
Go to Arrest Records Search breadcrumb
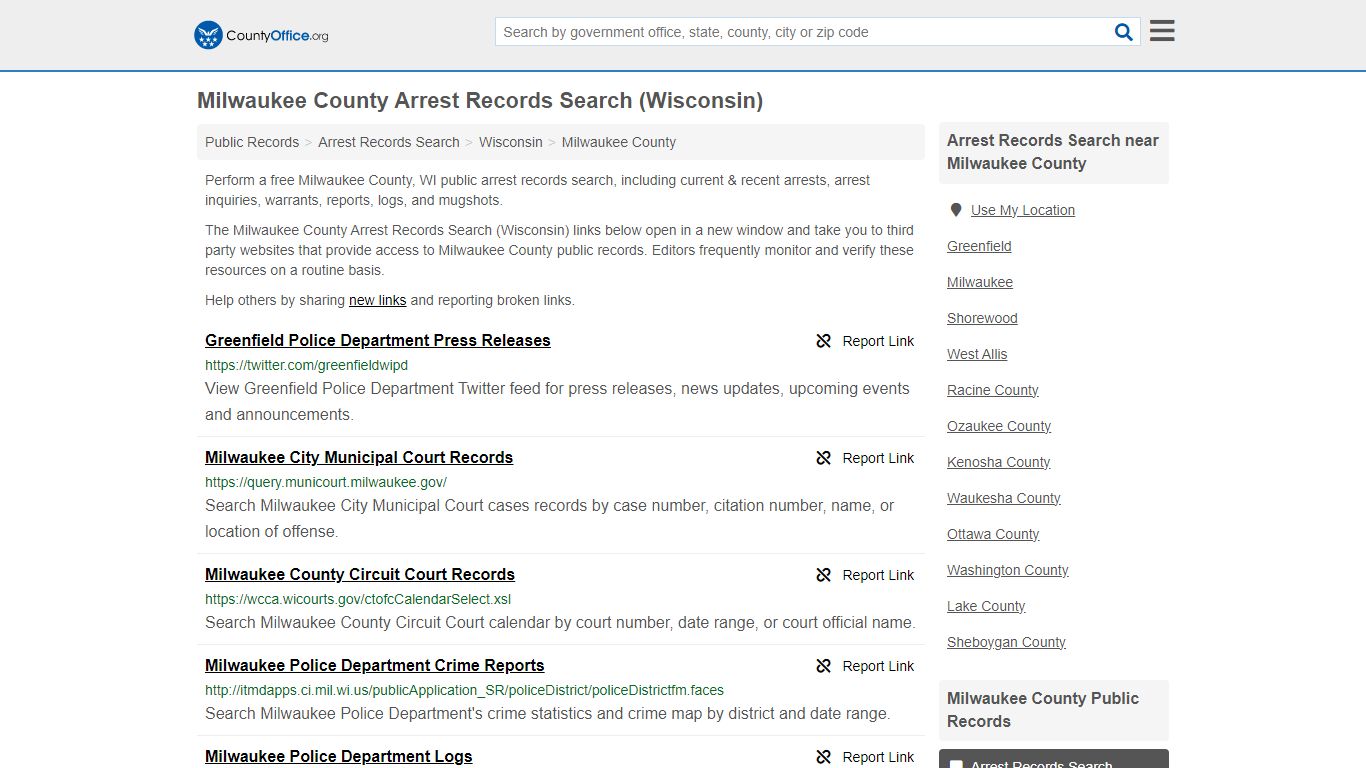(389, 142)
